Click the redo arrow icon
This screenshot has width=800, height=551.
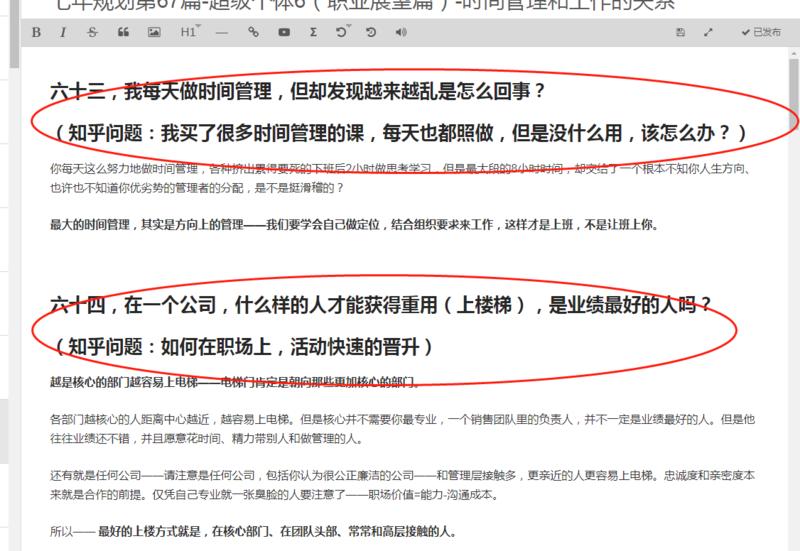(371, 32)
